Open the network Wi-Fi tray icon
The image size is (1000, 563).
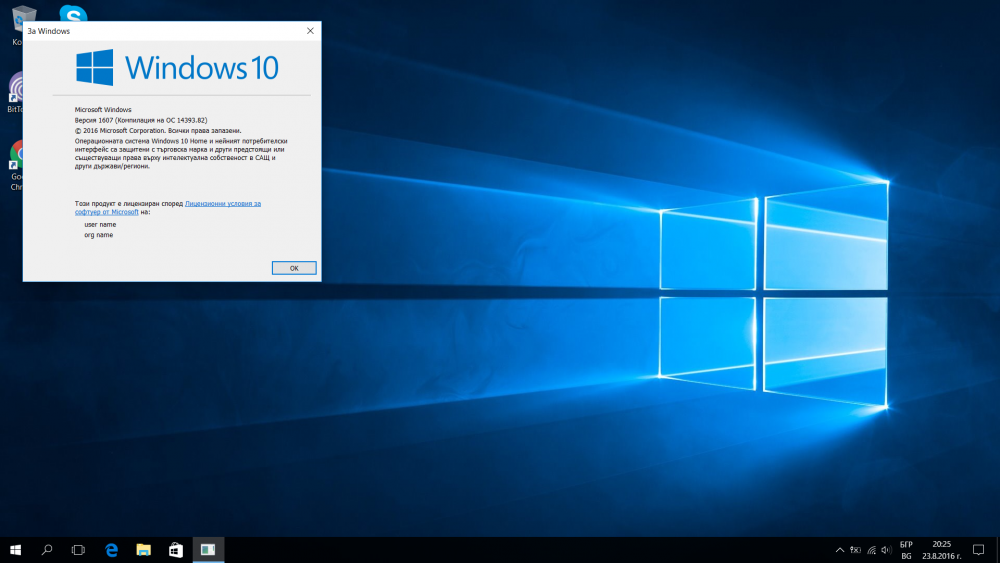[x=871, y=550]
